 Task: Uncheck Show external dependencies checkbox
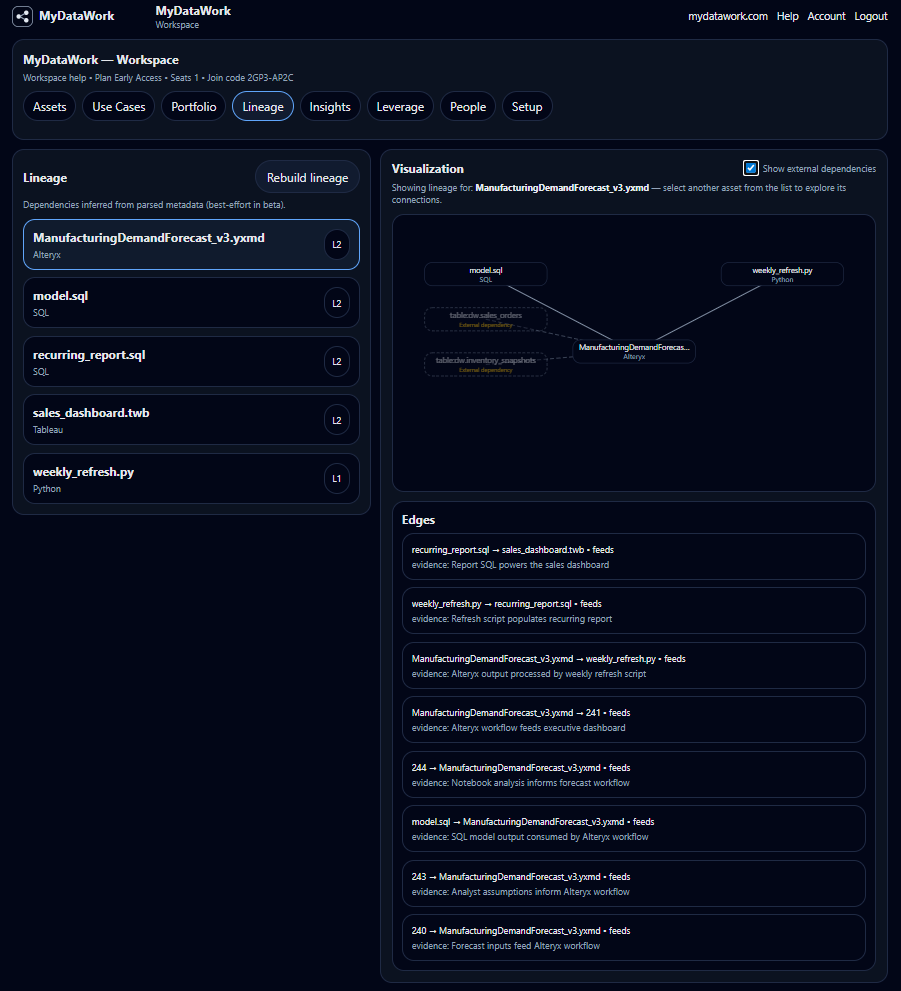pyautogui.click(x=751, y=168)
